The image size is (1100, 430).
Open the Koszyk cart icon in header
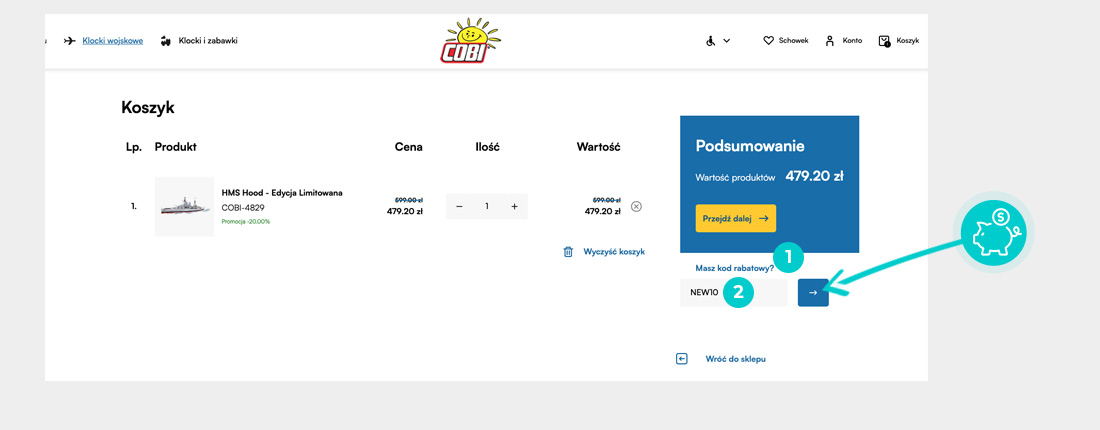coord(884,41)
